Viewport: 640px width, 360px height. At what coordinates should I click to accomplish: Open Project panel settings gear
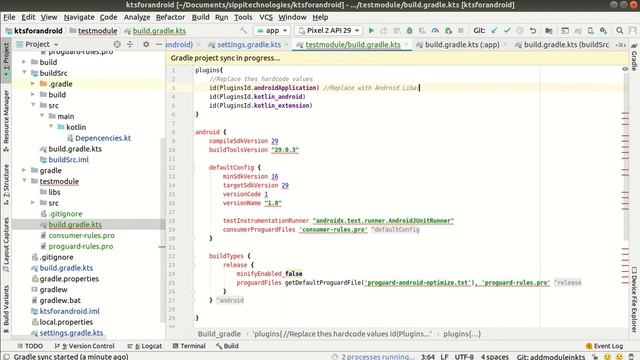click(146, 44)
